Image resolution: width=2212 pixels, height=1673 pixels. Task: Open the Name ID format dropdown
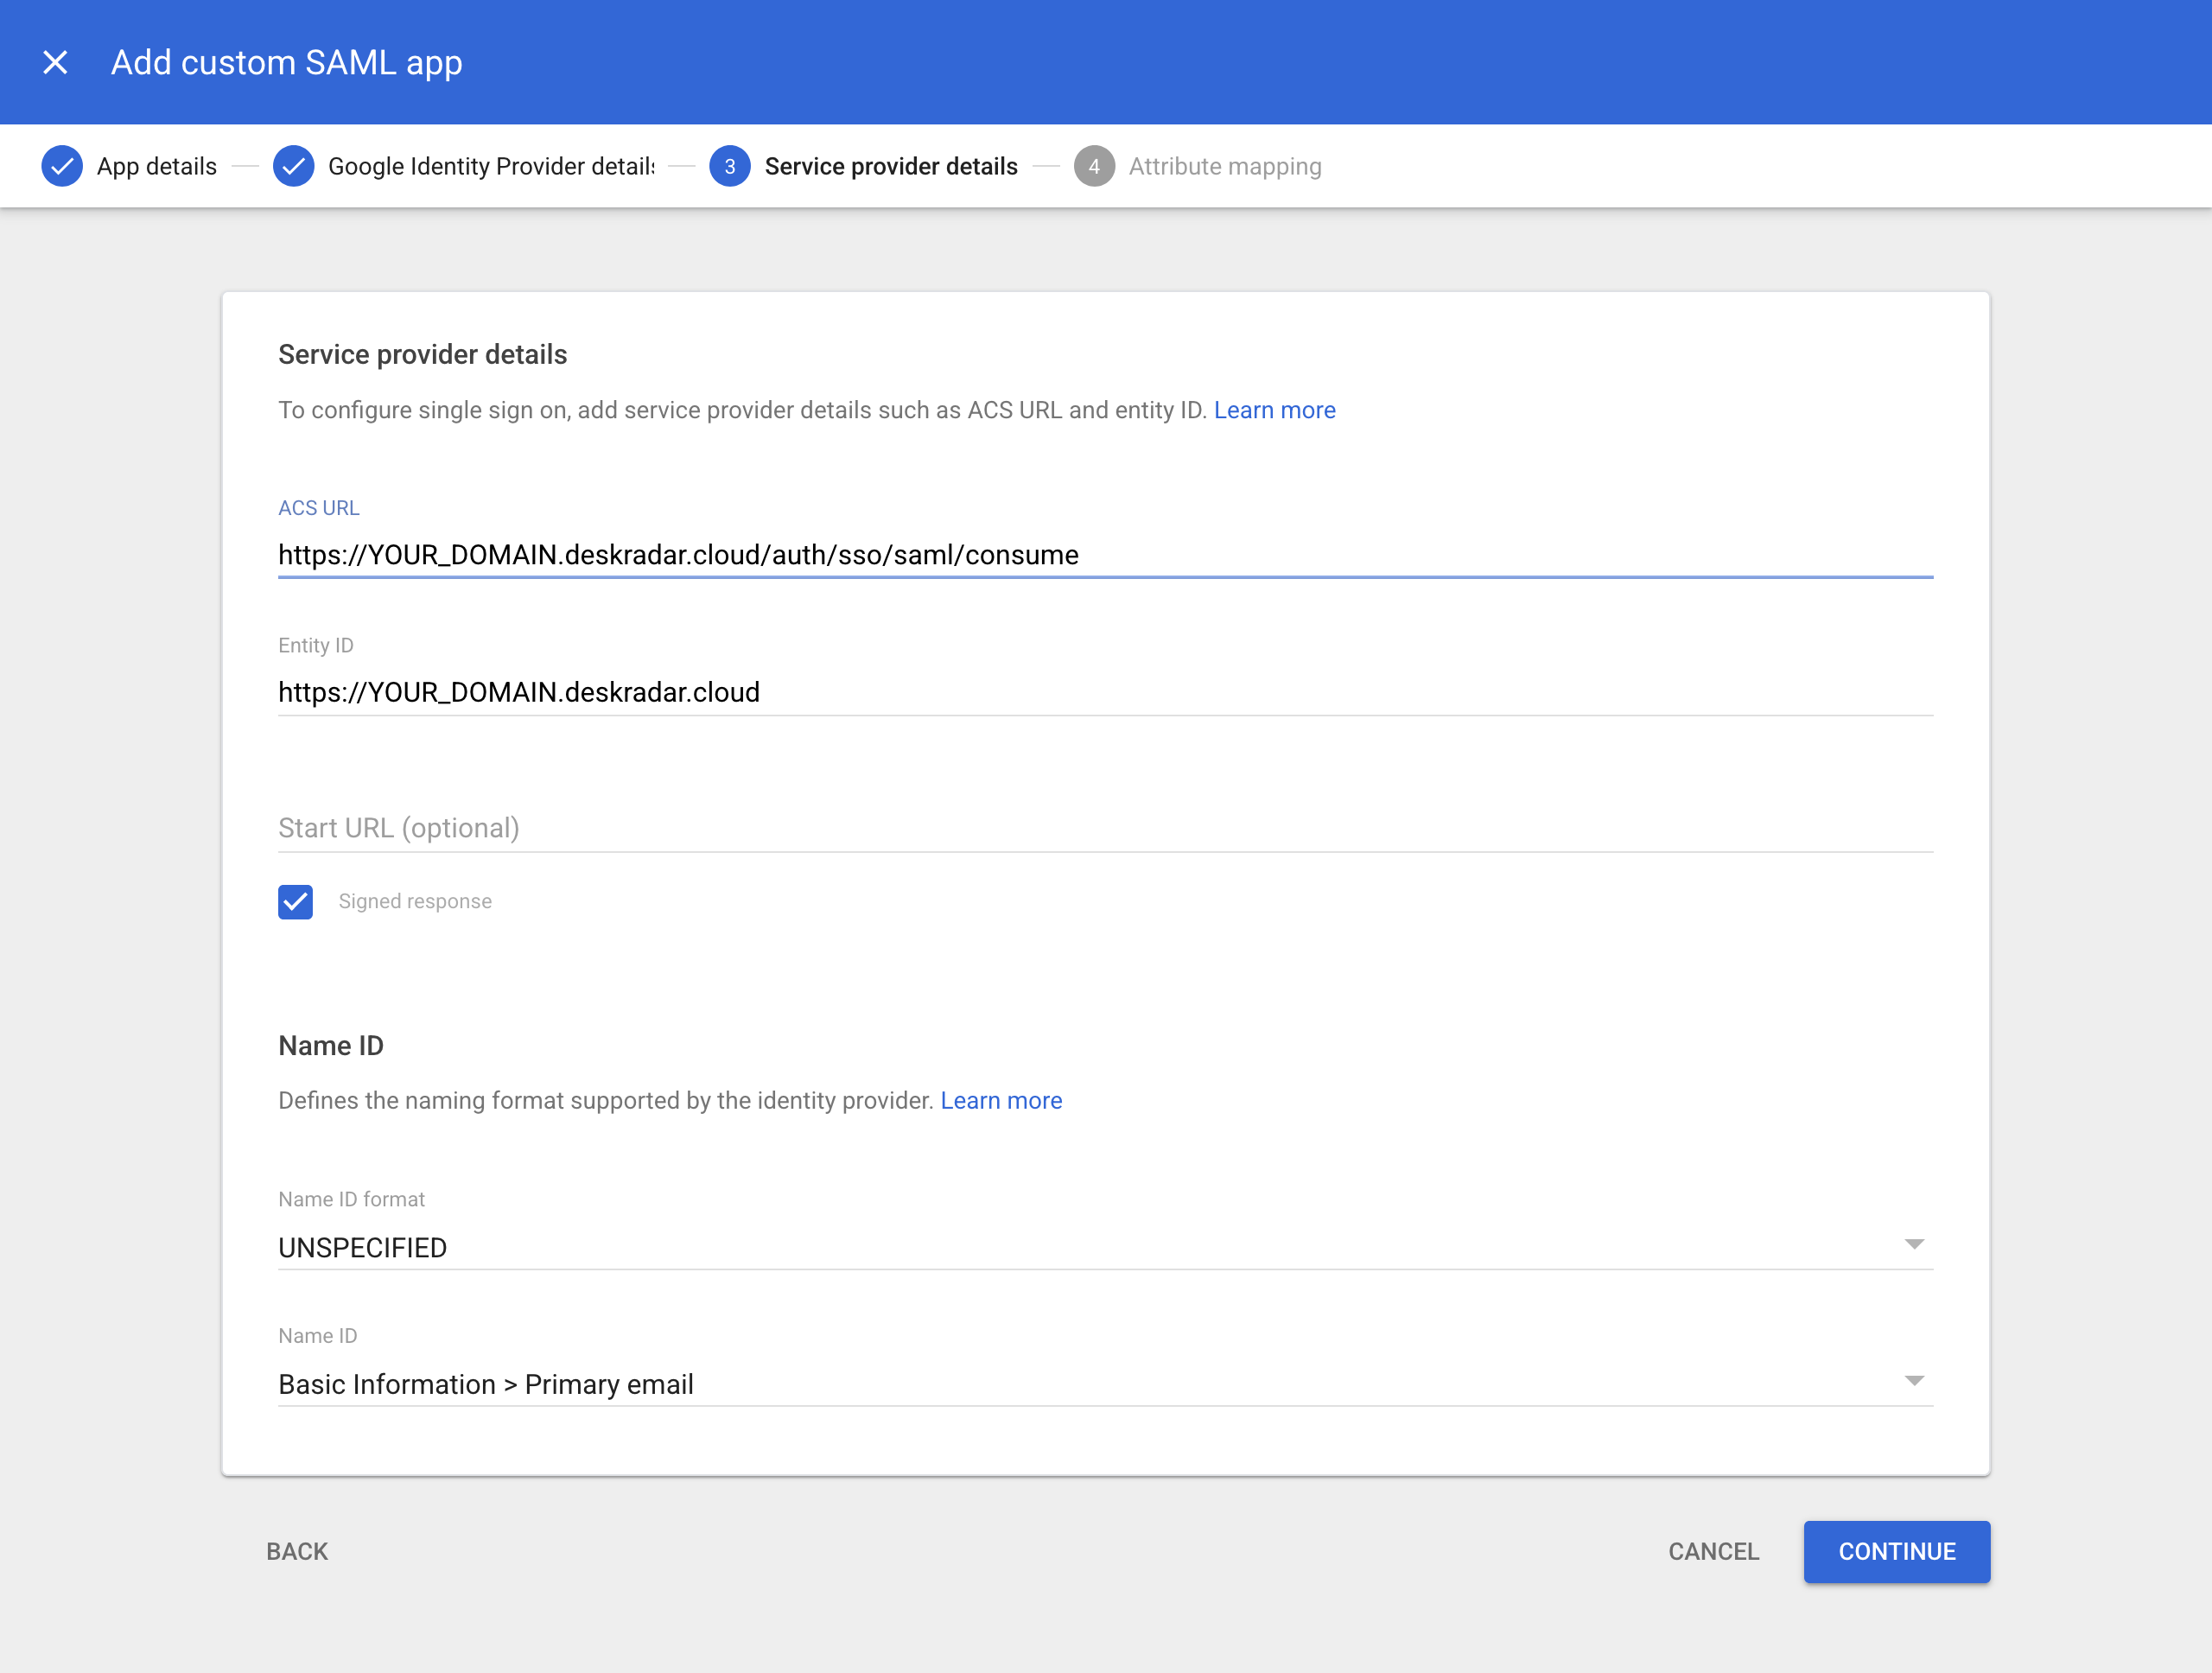[1105, 1247]
